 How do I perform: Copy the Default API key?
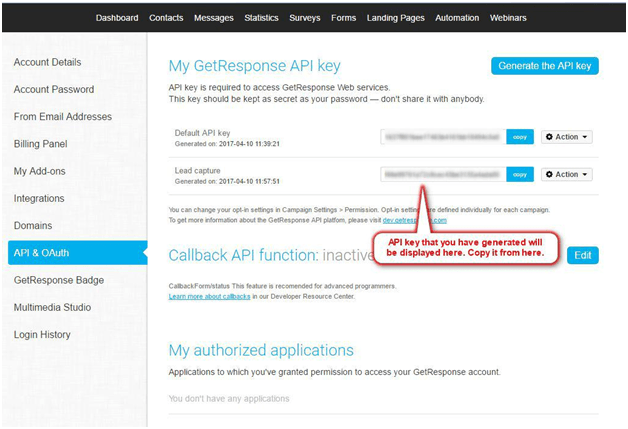520,137
